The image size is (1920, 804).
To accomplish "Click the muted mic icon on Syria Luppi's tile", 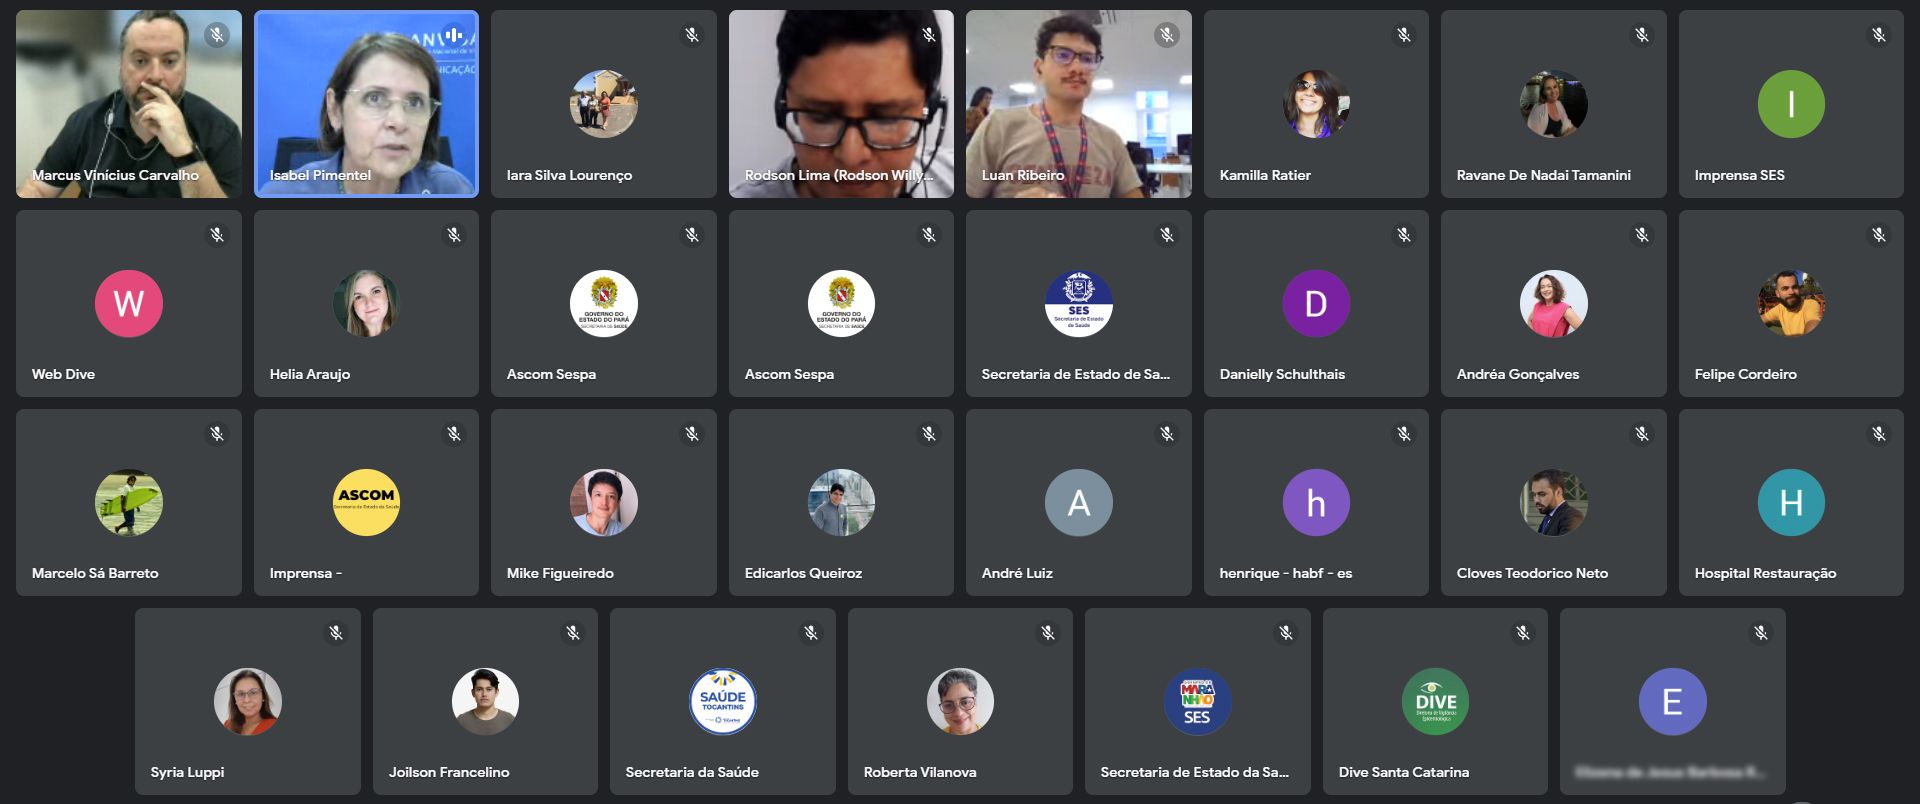I will pos(336,633).
